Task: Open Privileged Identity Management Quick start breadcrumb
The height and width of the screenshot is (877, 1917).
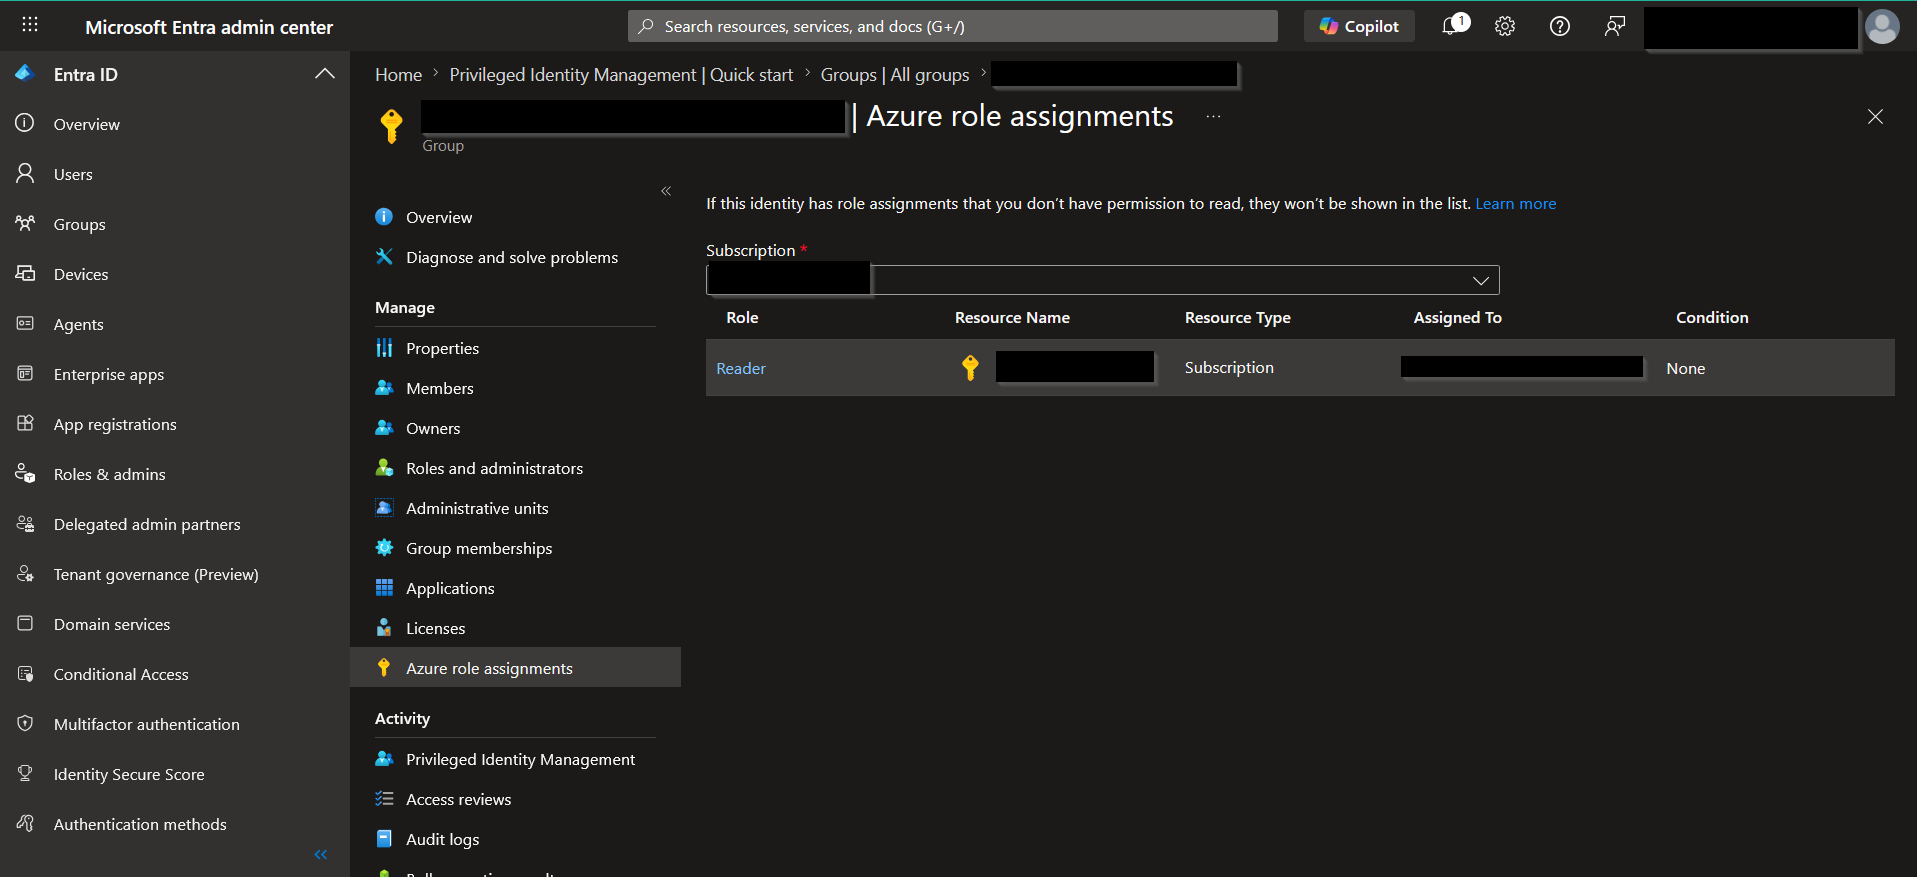Action: (x=621, y=75)
